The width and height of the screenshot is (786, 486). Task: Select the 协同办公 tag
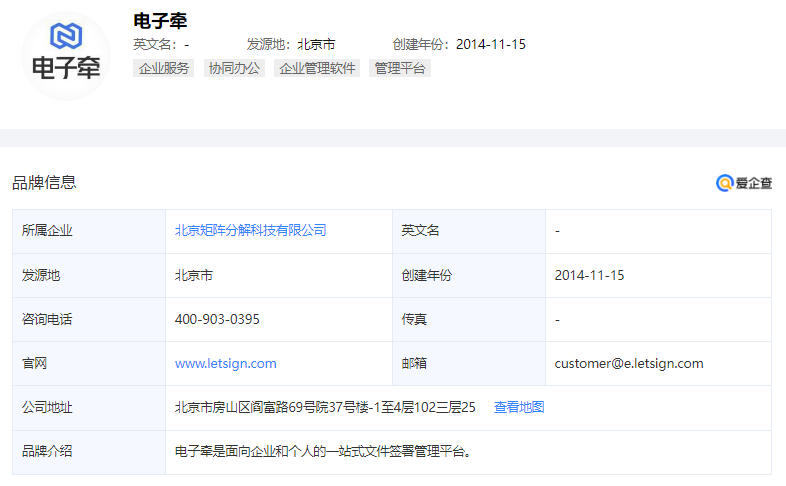tap(234, 68)
